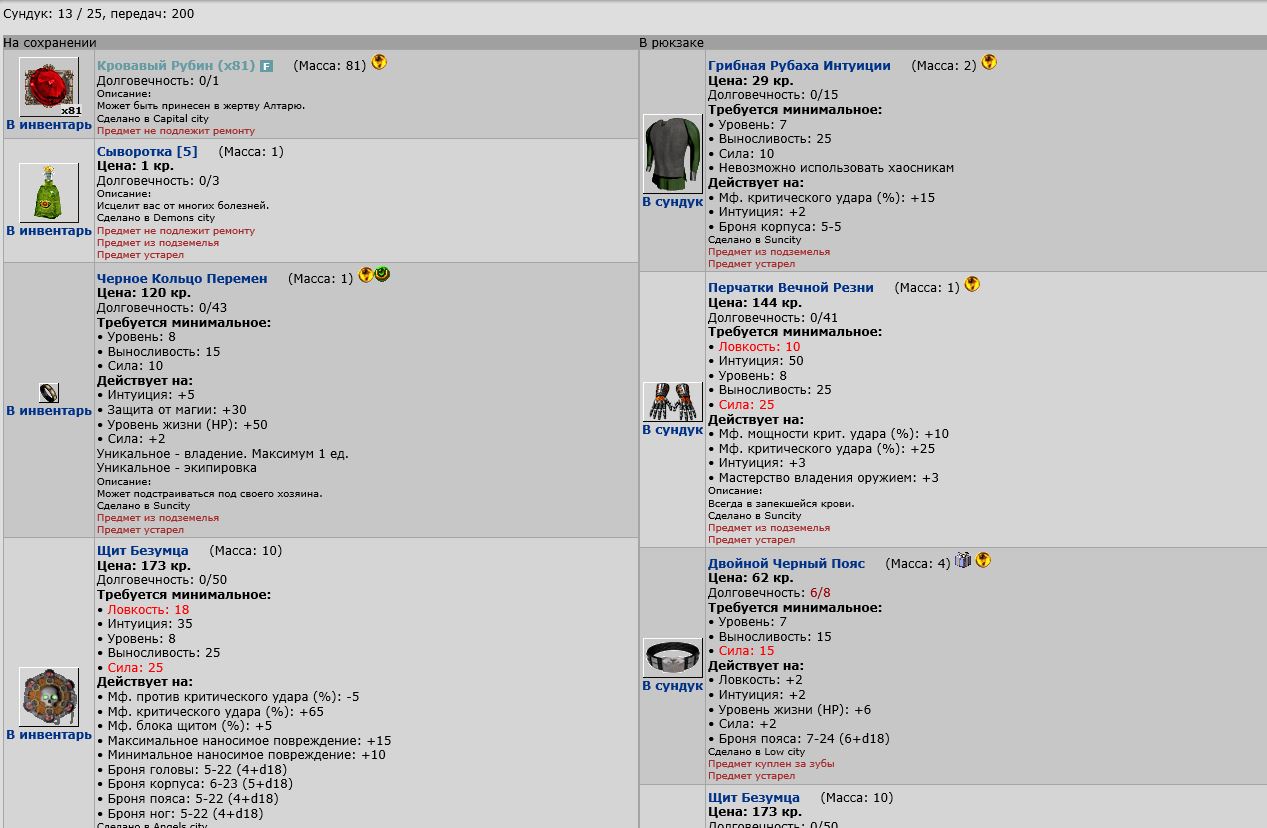The height and width of the screenshot is (828, 1267).
Task: Click Может быть принесен в жертву Алтарю text
Action: (x=201, y=106)
